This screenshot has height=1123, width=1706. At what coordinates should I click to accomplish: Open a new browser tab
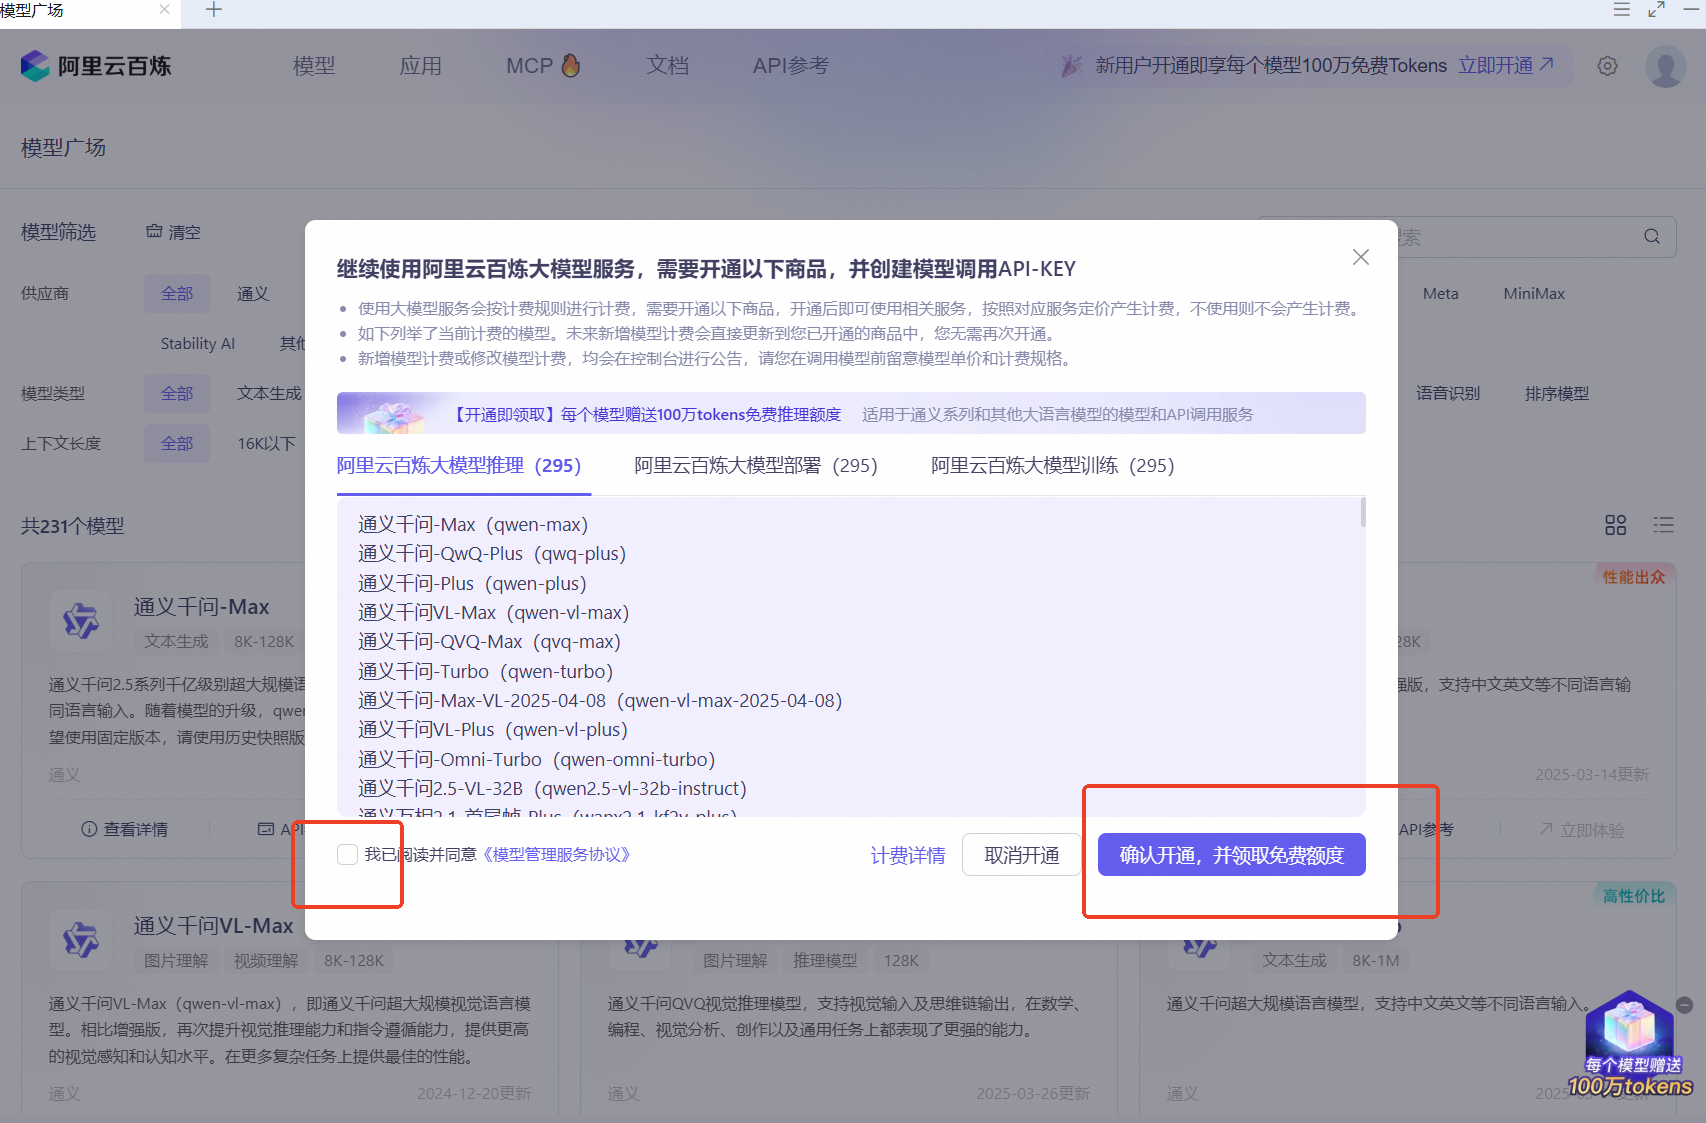(x=213, y=10)
